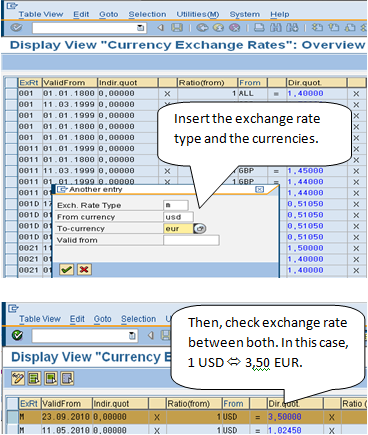Open the Table View menu in upper window
This screenshot has height=435, width=368.
point(41,14)
